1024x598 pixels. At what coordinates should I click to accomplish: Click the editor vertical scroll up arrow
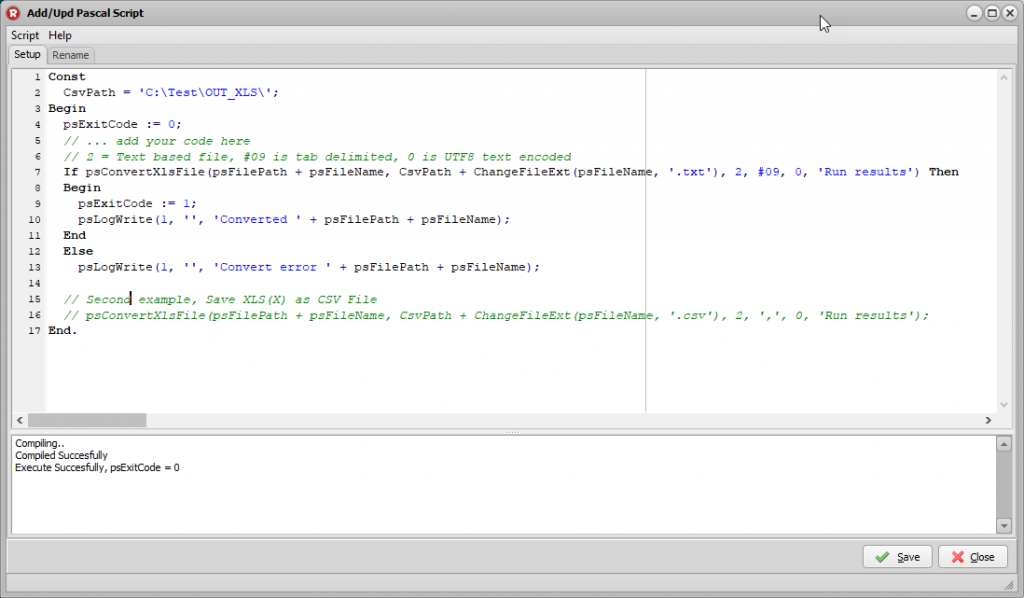click(x=1004, y=77)
